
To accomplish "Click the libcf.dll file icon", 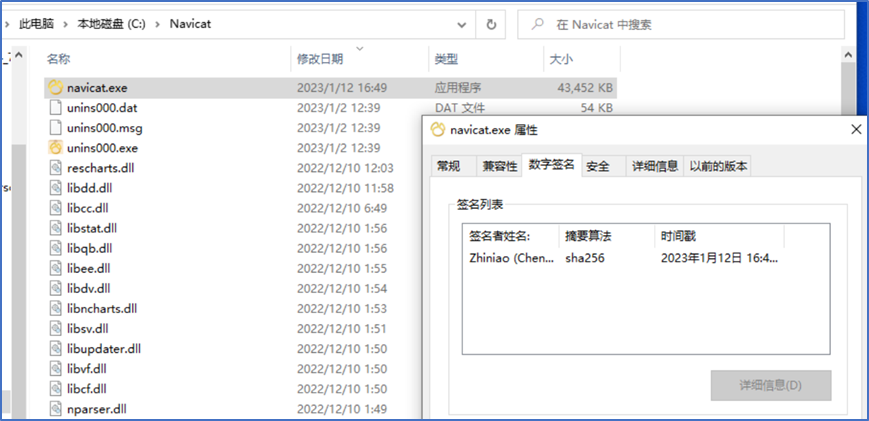I will point(55,389).
